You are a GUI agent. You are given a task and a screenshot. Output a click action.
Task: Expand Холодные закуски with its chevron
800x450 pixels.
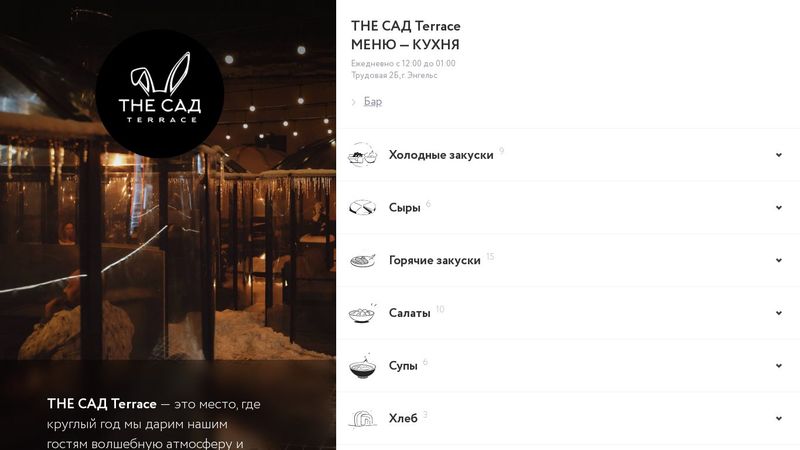tap(779, 155)
